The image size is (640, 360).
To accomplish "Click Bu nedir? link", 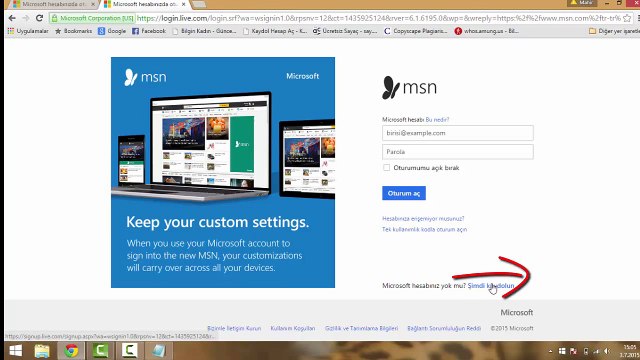I will tap(437, 120).
